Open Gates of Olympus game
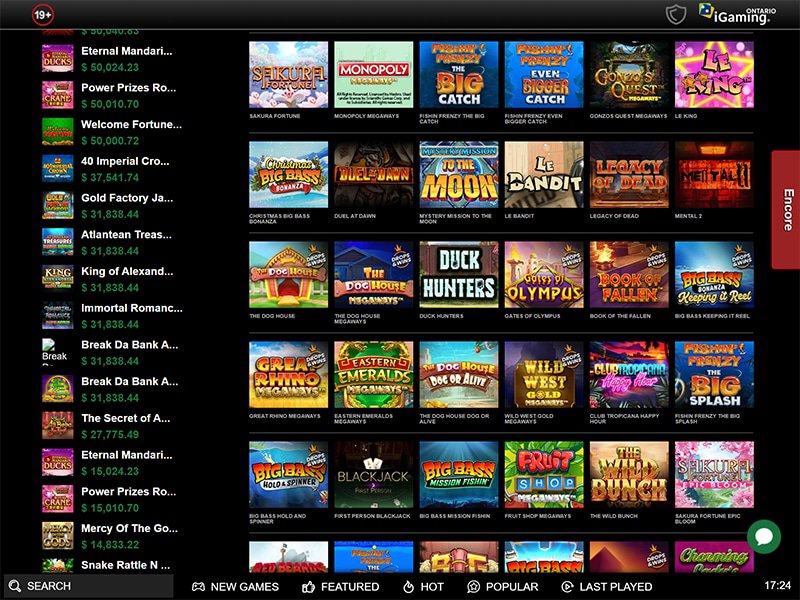Image resolution: width=800 pixels, height=600 pixels. (x=544, y=274)
